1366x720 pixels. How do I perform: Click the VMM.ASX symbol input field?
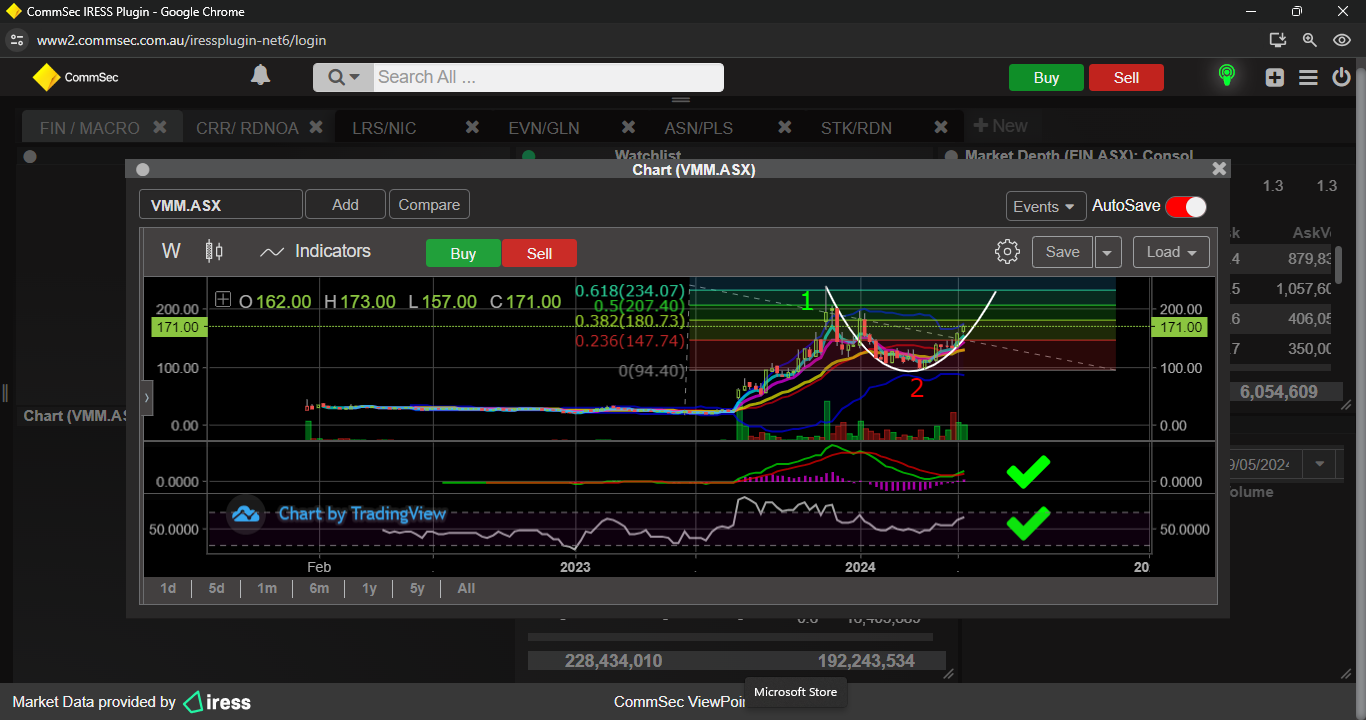tap(220, 205)
